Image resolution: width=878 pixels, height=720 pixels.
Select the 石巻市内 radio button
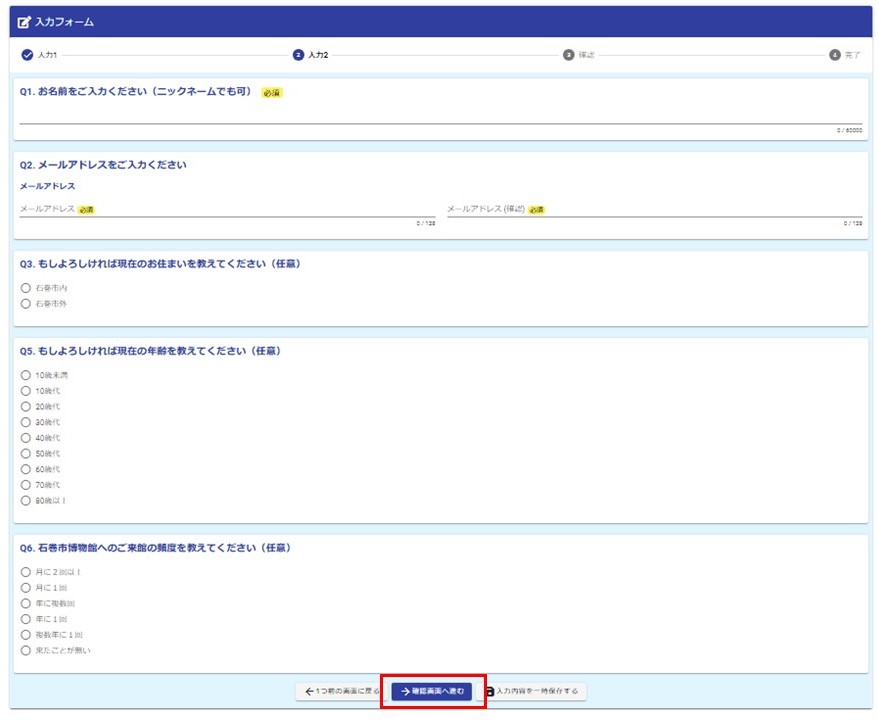click(26, 288)
